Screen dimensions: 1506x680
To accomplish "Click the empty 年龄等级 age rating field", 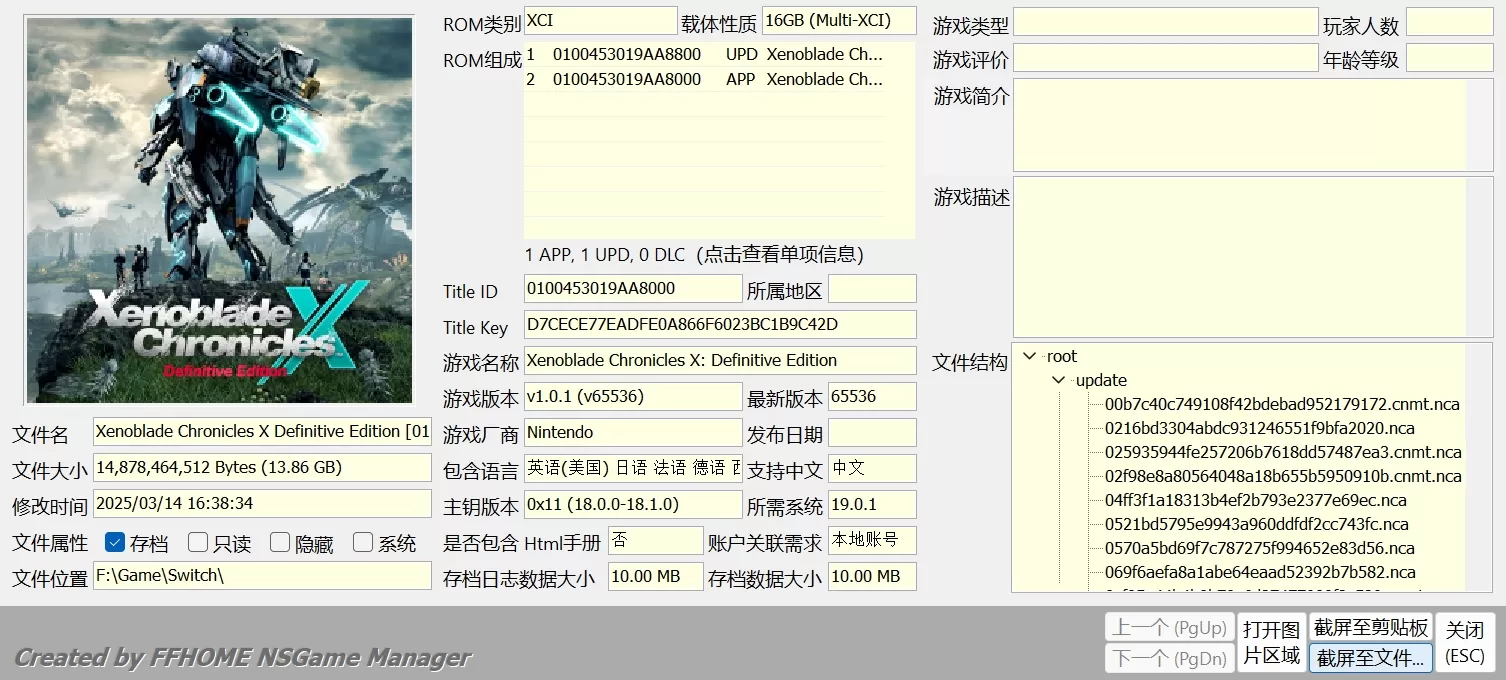I will [x=1450, y=58].
